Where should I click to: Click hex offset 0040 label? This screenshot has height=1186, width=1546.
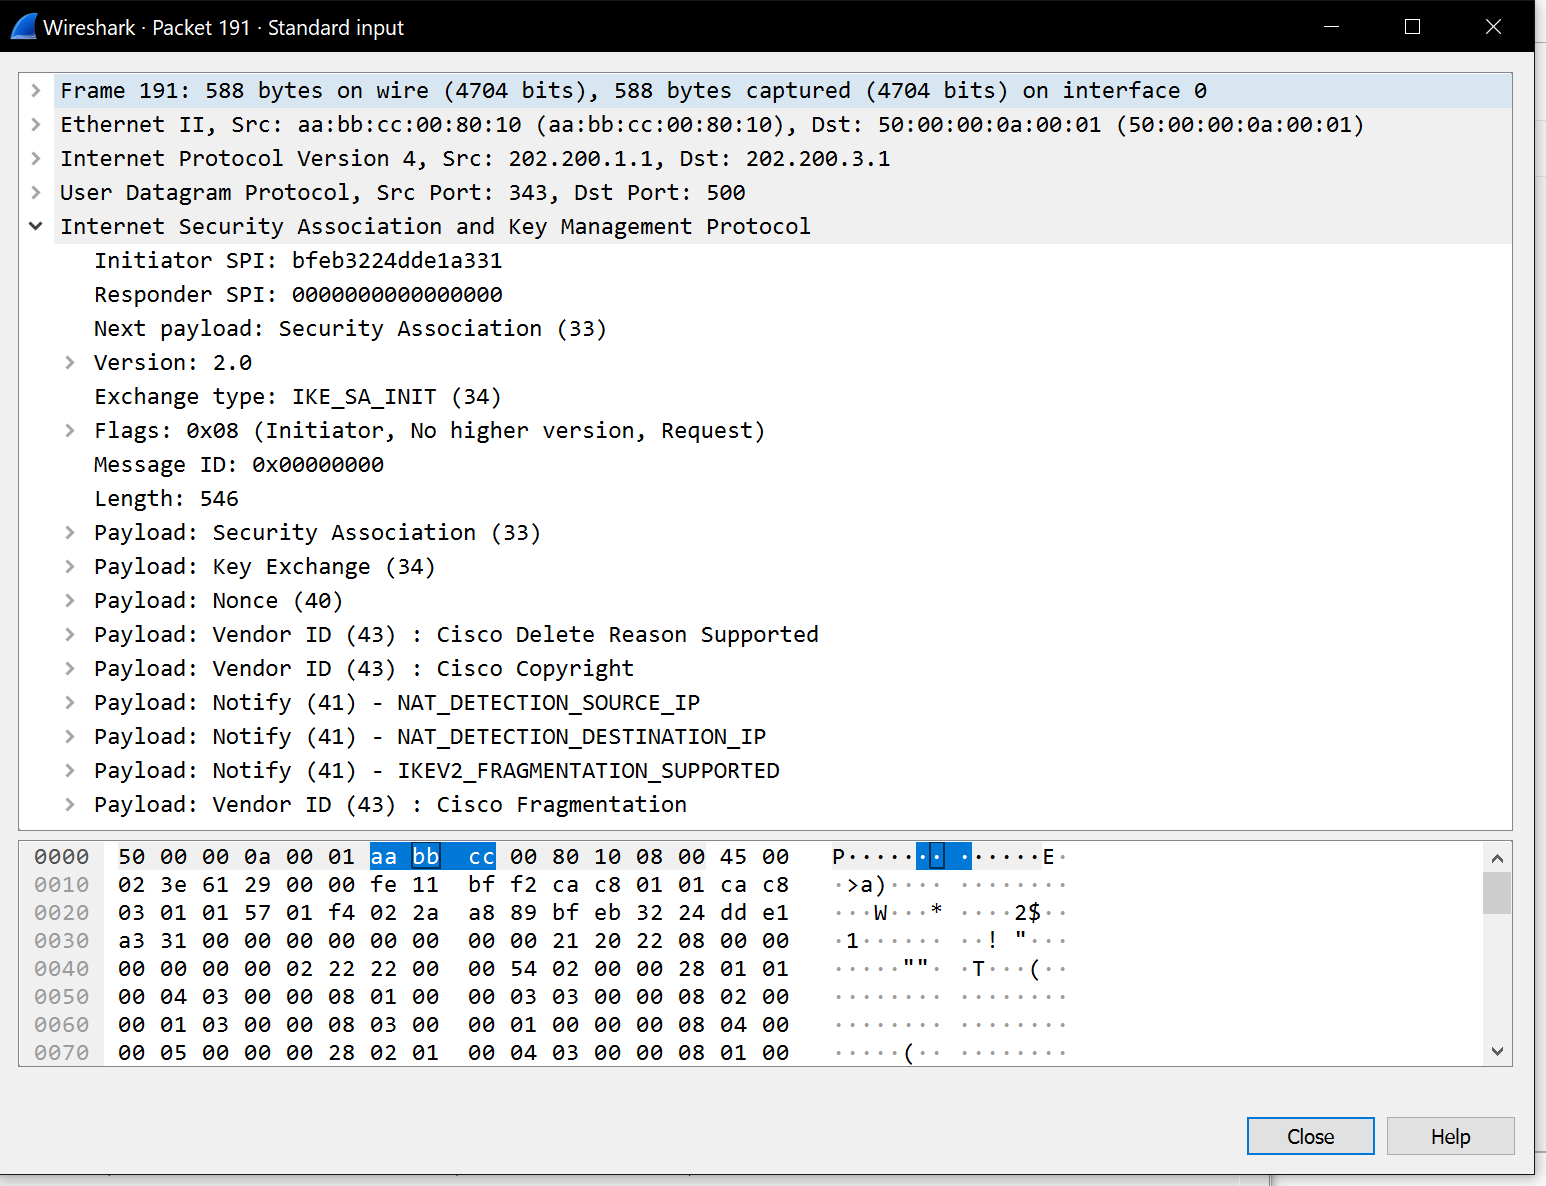tap(62, 969)
